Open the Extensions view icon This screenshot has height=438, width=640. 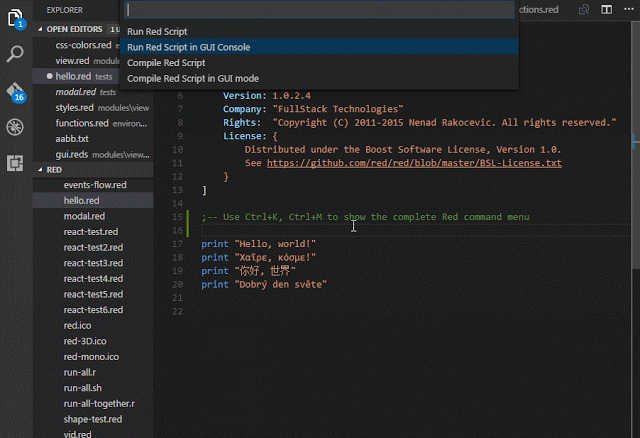(15, 162)
